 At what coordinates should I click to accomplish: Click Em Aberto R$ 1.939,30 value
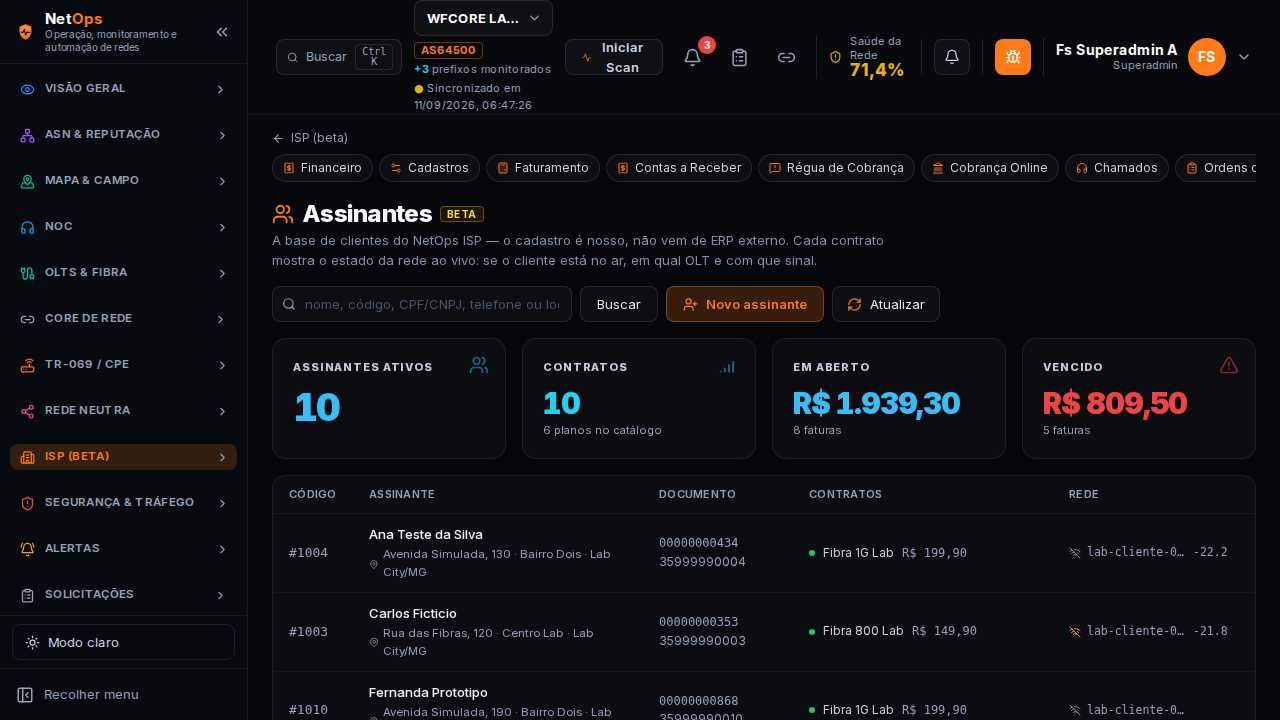pos(876,402)
